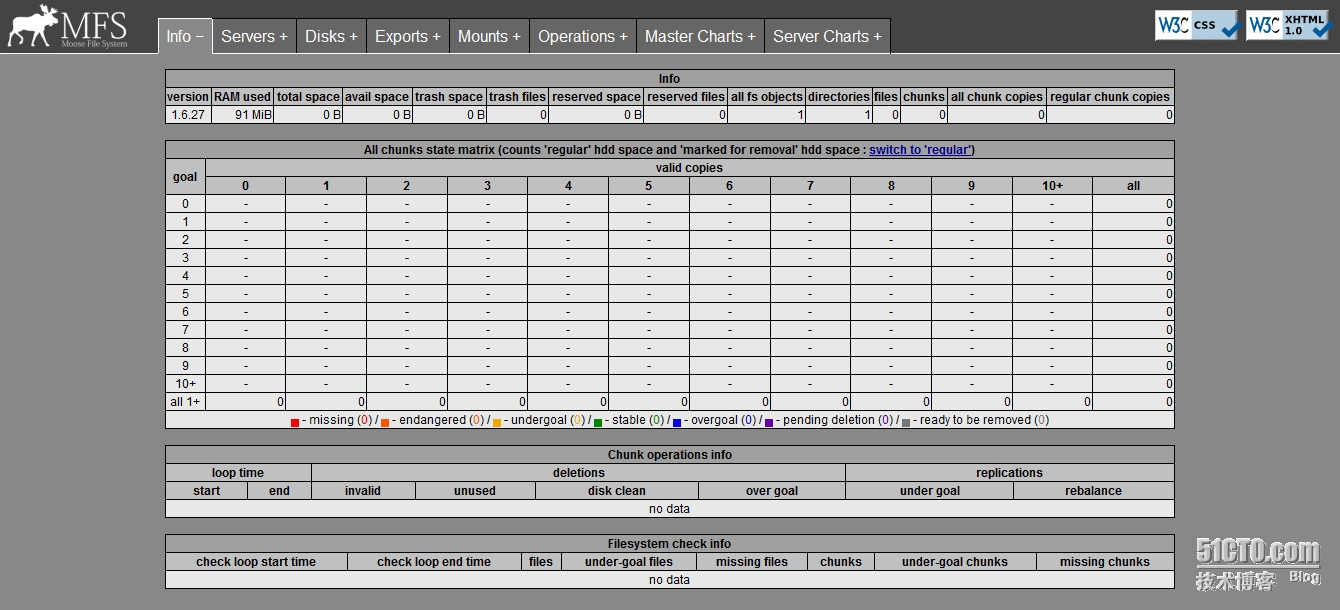This screenshot has height=610, width=1340.
Task: Click the "trash space" column header
Action: tap(449, 97)
